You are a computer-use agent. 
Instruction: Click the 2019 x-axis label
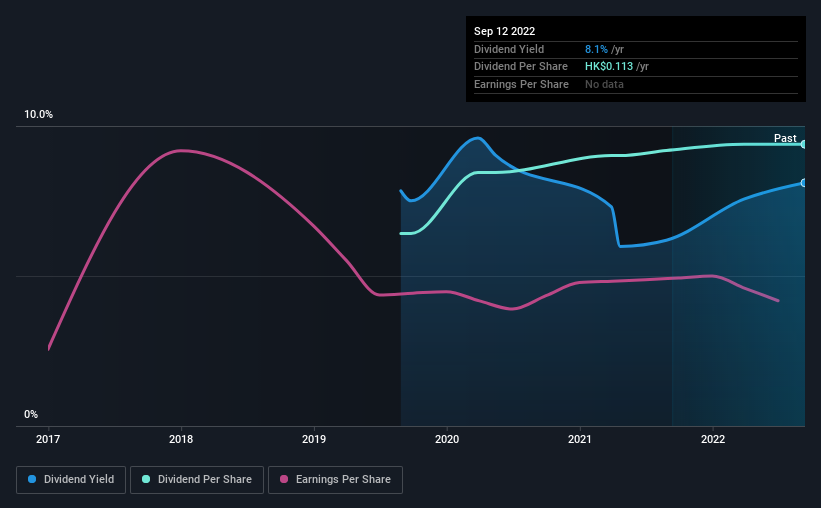314,439
